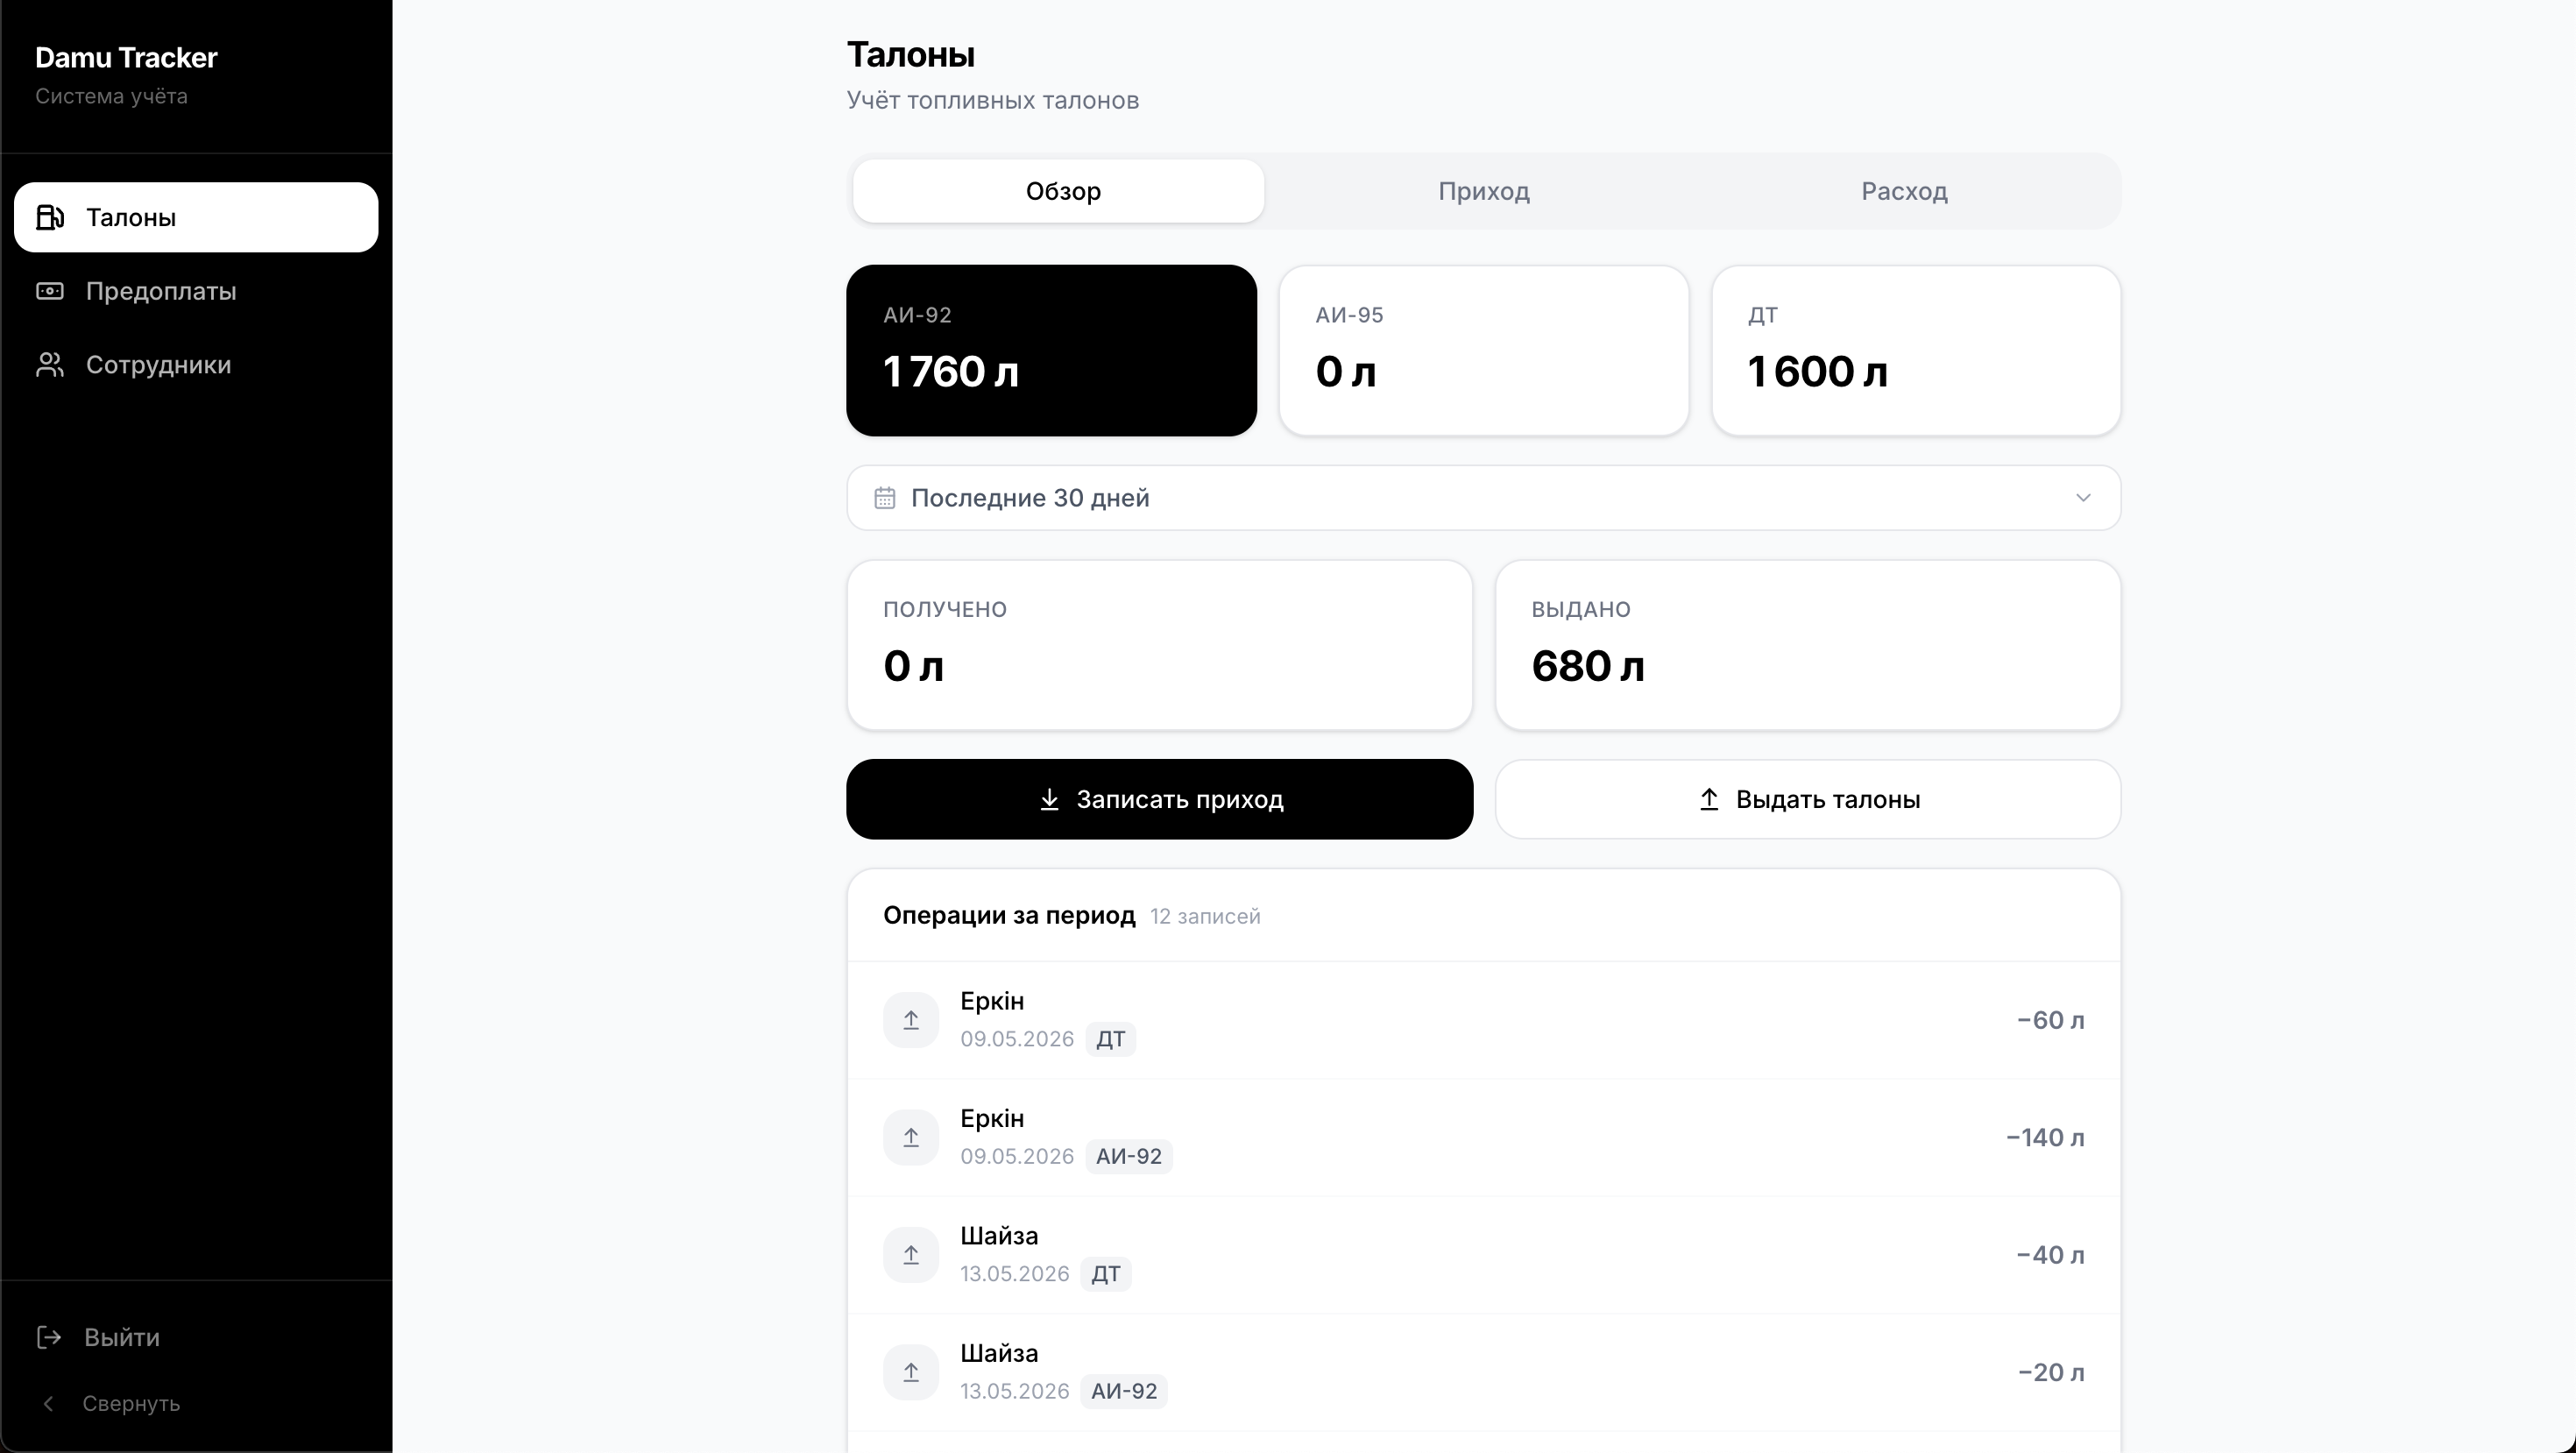Screen dimensions: 2576x1453
Task: Click the Выдано 680 л card
Action: pyautogui.click(x=1808, y=645)
